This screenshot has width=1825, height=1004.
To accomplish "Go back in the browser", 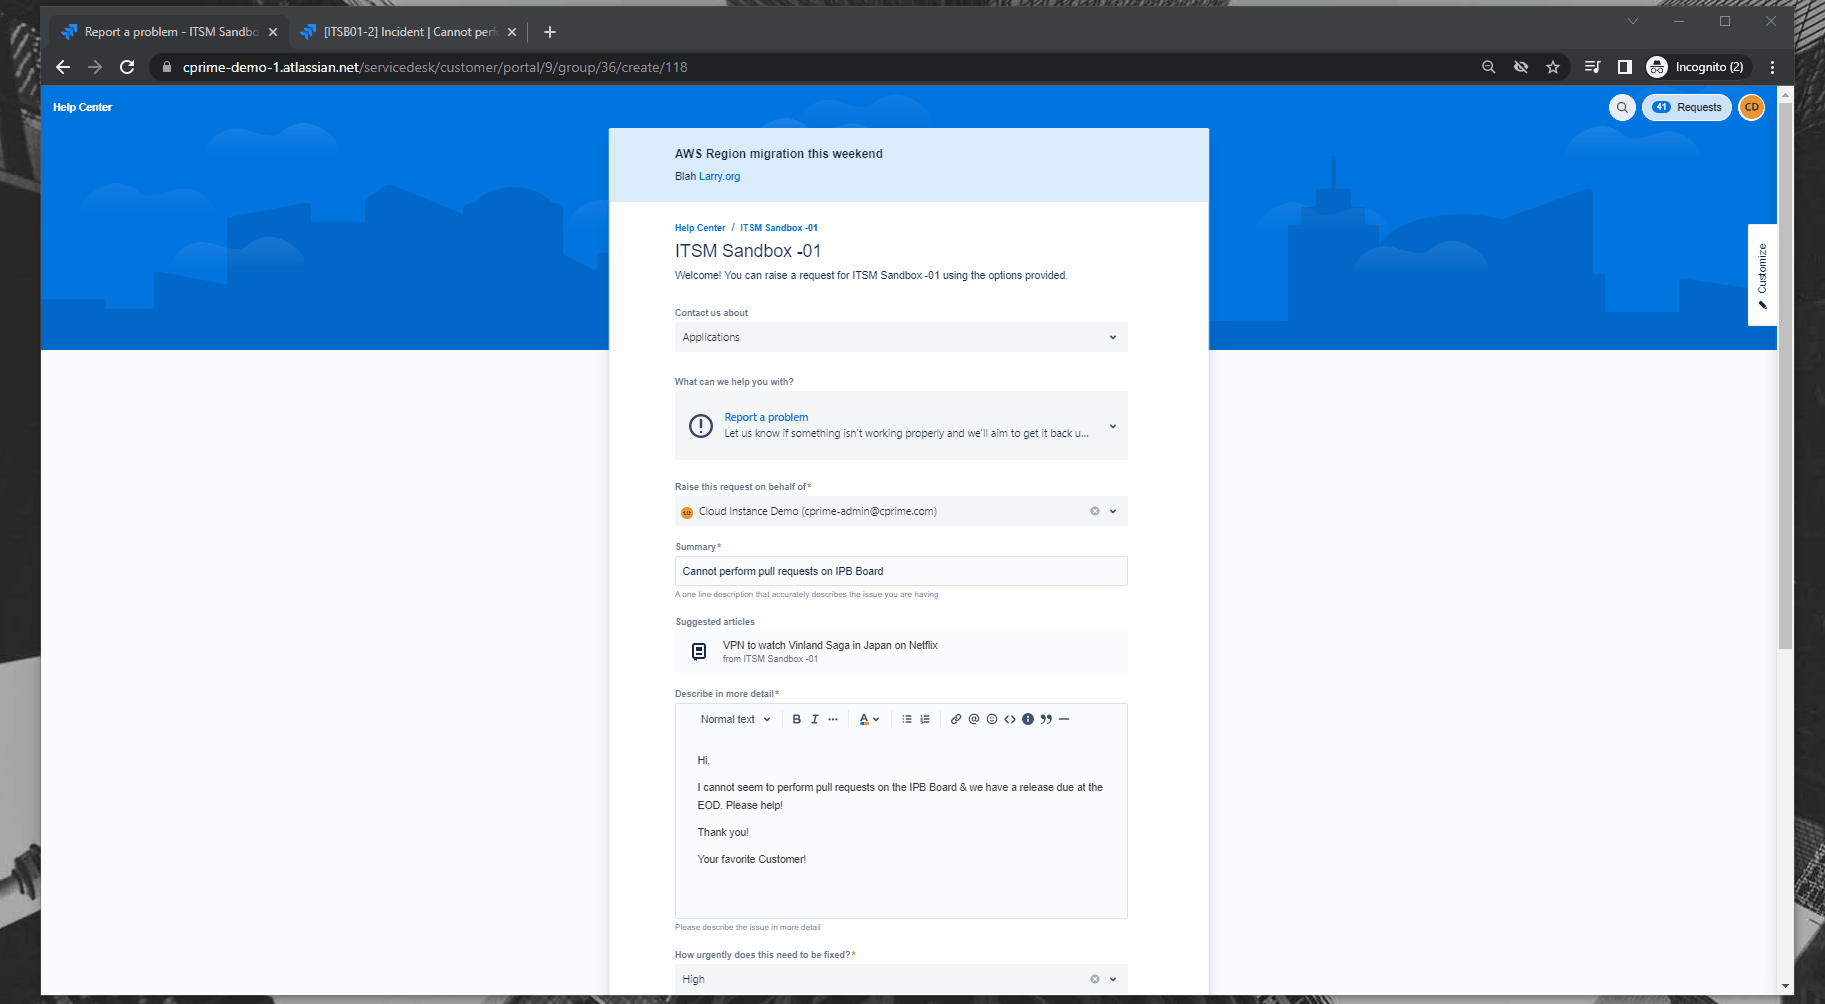I will pos(63,67).
